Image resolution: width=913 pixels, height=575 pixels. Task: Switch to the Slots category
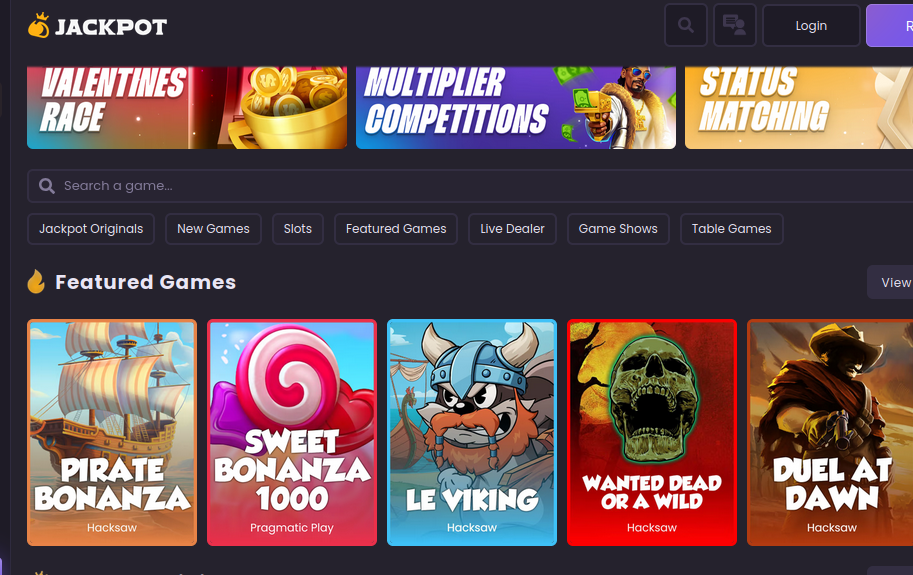pos(298,229)
